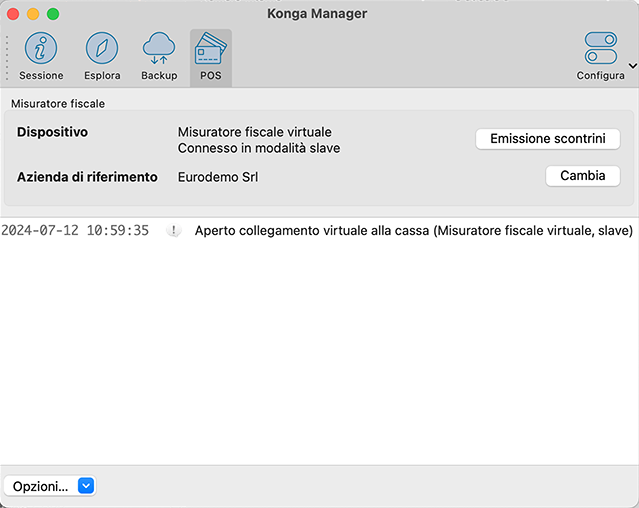Click the Misuratore fiscale virtuale device text
The image size is (639, 508).
(x=254, y=132)
